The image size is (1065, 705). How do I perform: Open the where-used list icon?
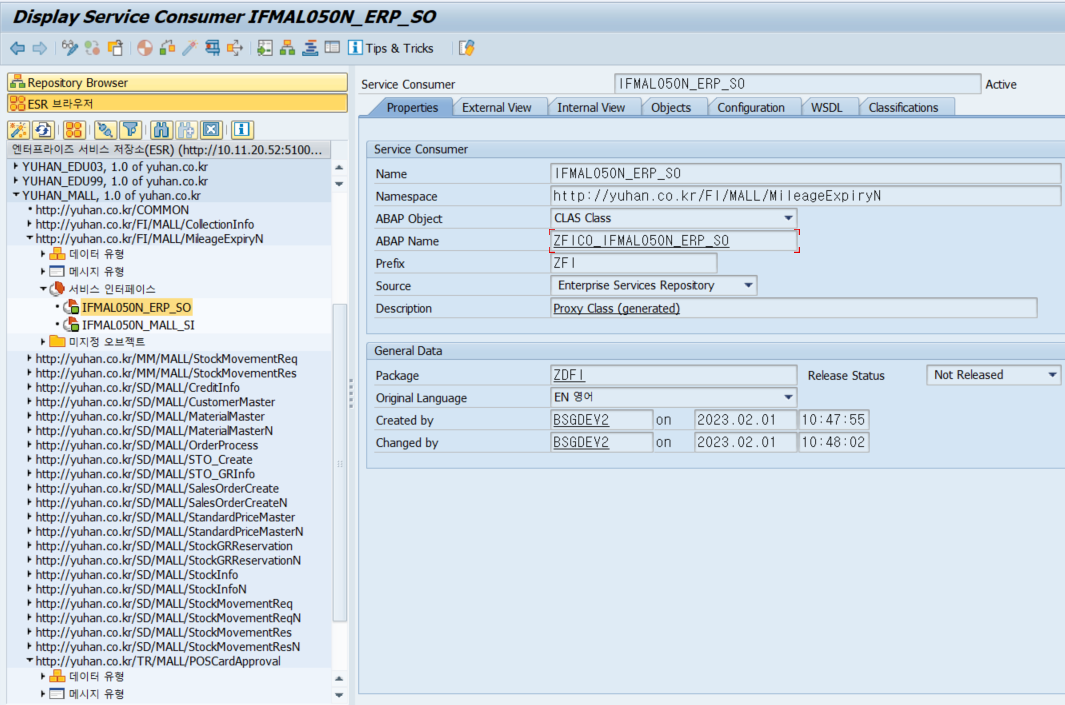tap(213, 48)
